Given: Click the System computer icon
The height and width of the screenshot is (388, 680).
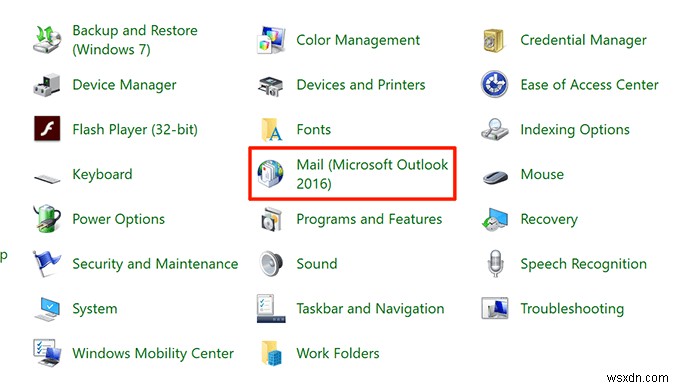Looking at the screenshot, I should [47, 309].
